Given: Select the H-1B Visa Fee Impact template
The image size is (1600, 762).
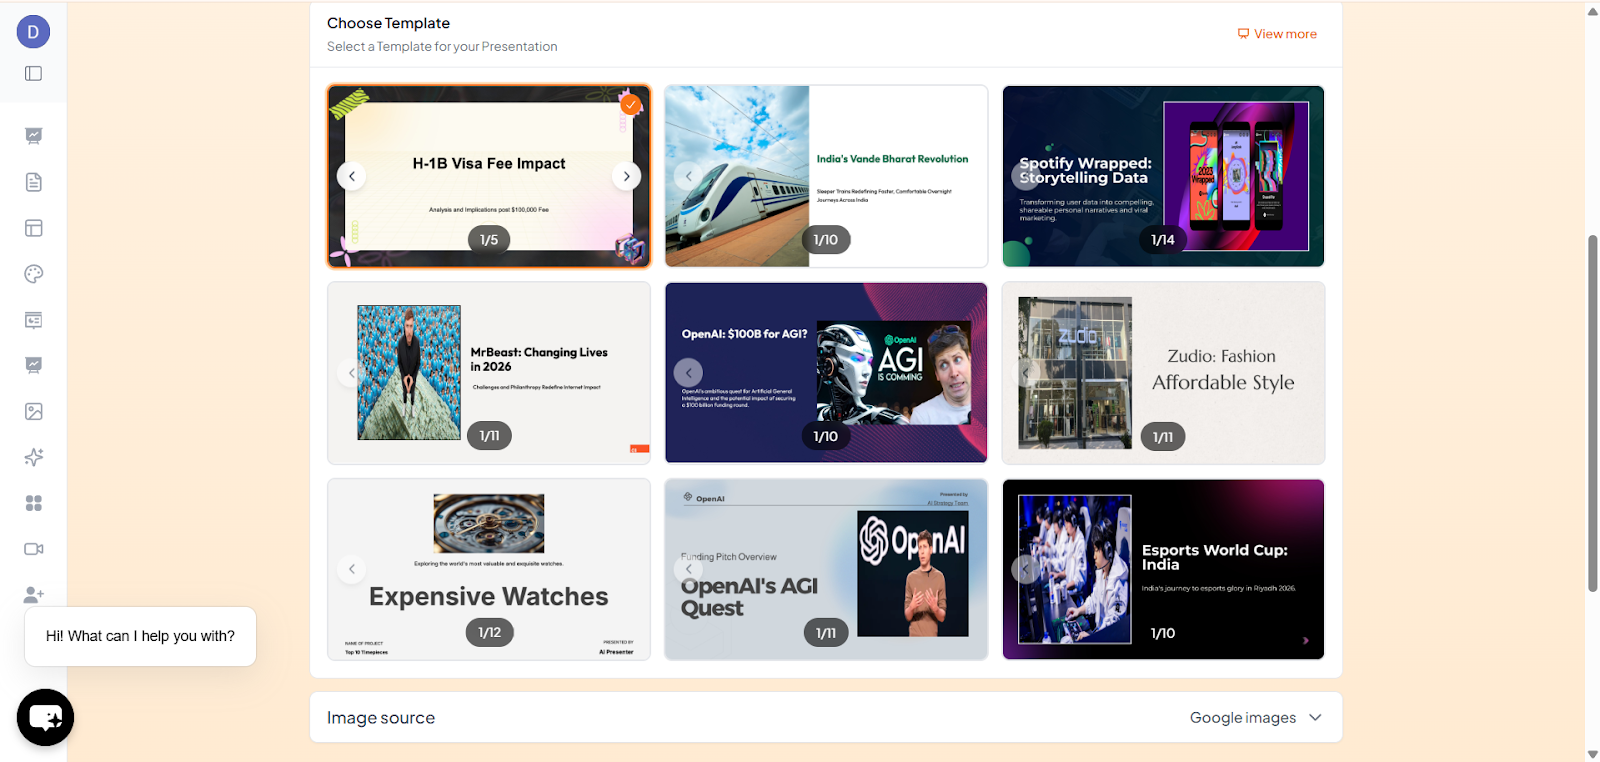Looking at the screenshot, I should [489, 176].
